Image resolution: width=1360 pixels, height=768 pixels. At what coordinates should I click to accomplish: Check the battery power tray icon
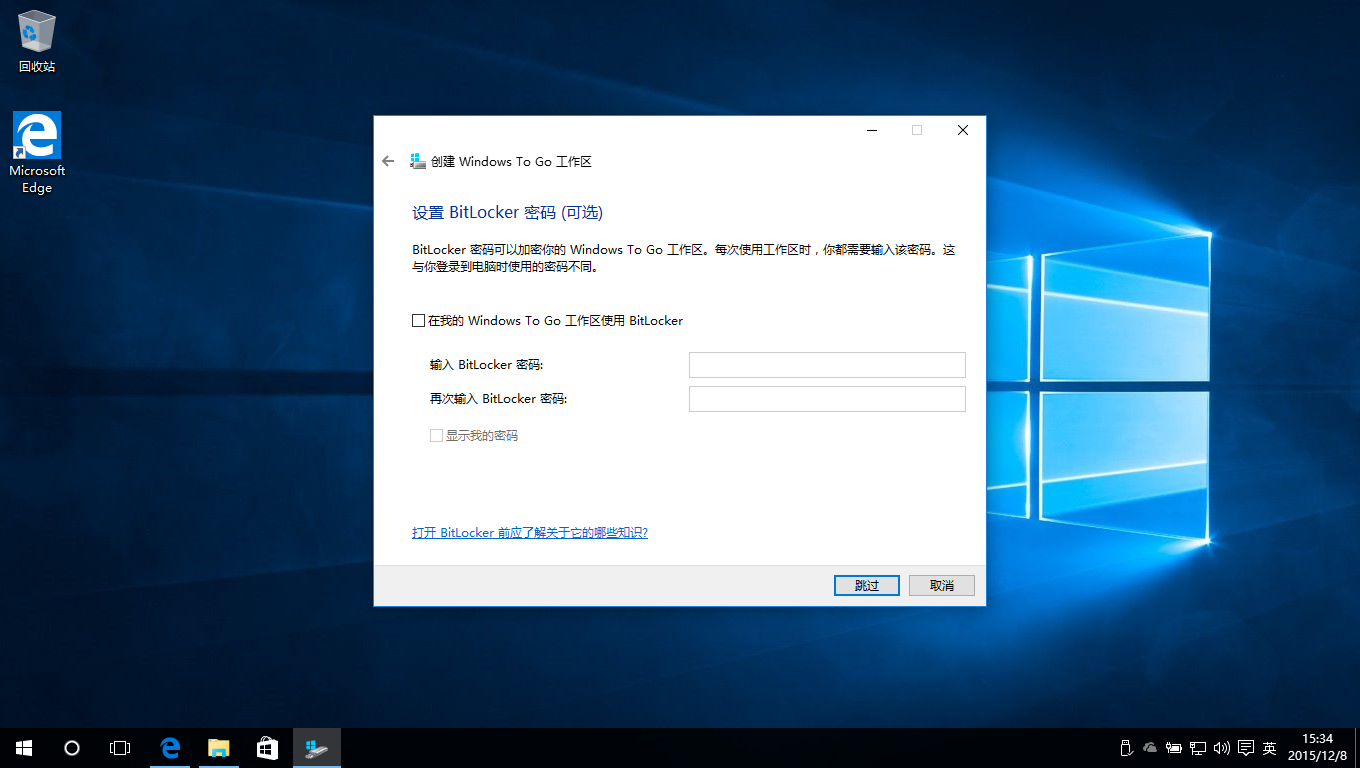click(1174, 748)
